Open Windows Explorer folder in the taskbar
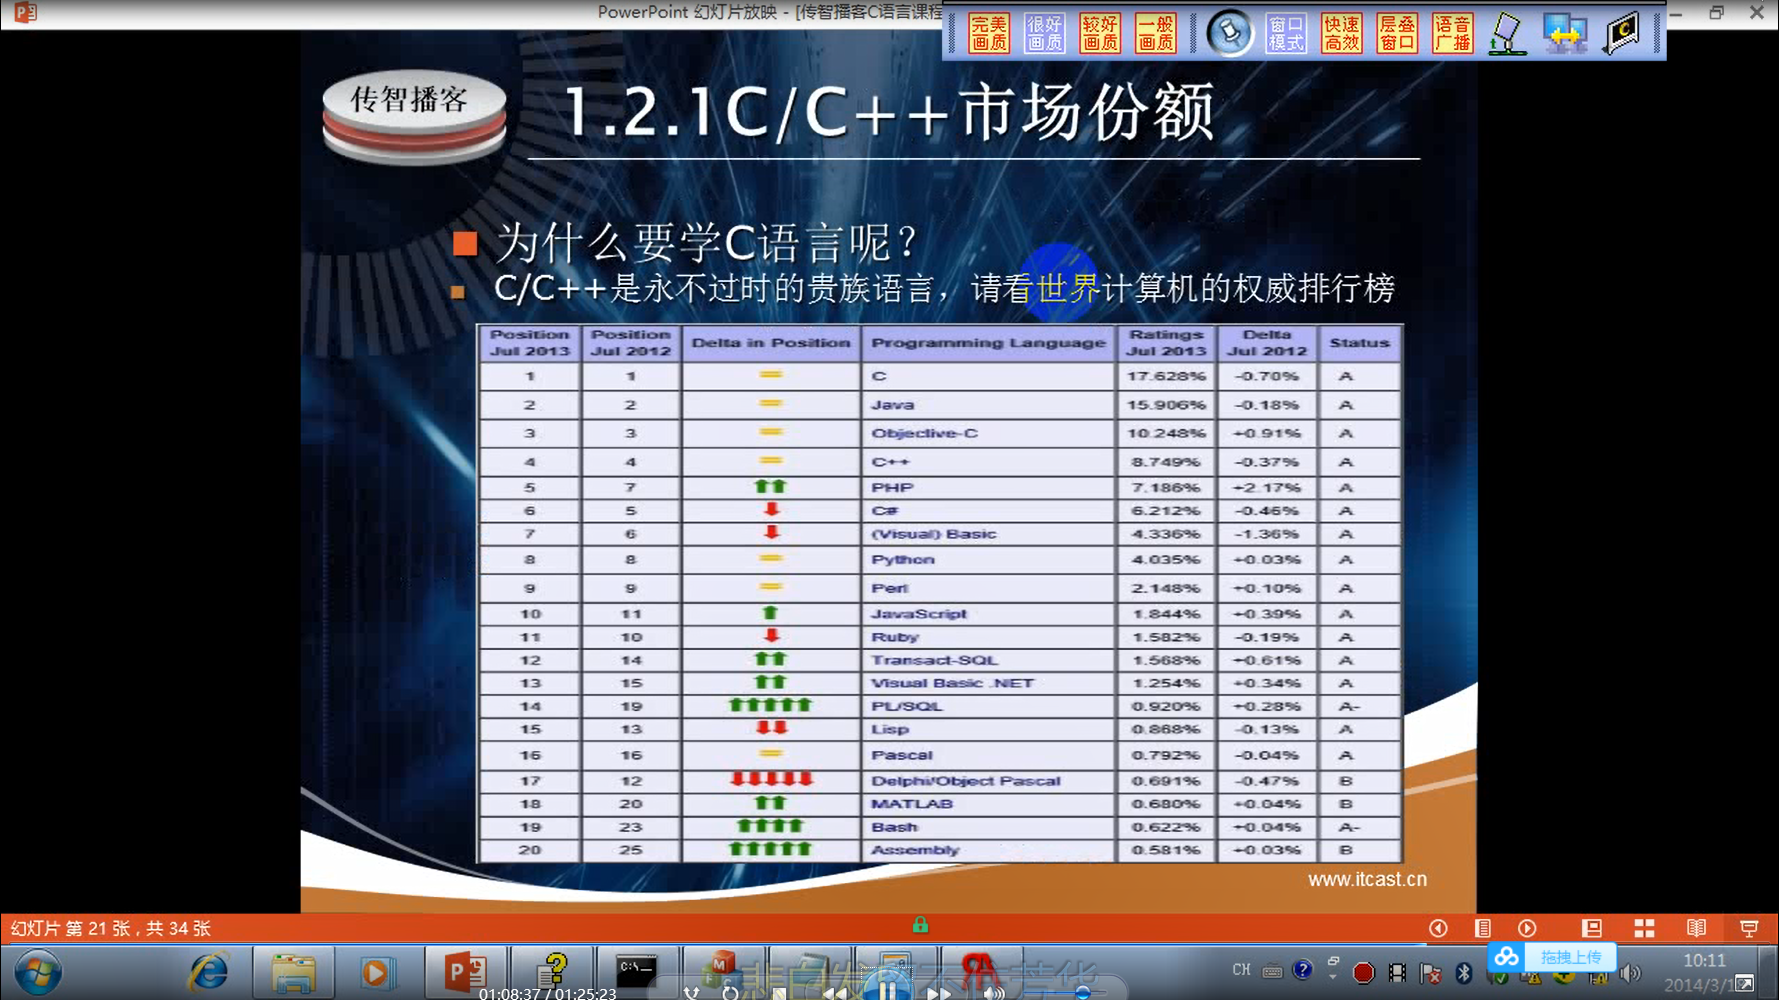1779x1000 pixels. (x=293, y=972)
